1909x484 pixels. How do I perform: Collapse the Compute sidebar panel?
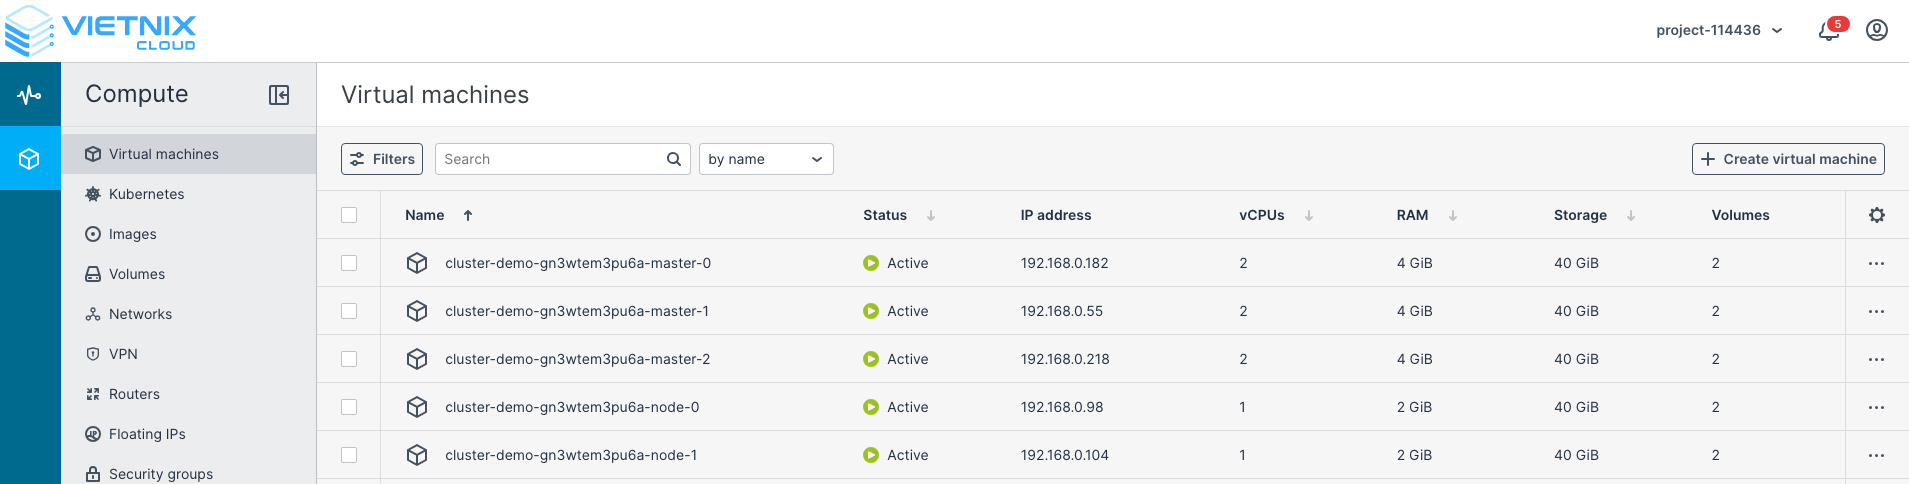tap(279, 95)
